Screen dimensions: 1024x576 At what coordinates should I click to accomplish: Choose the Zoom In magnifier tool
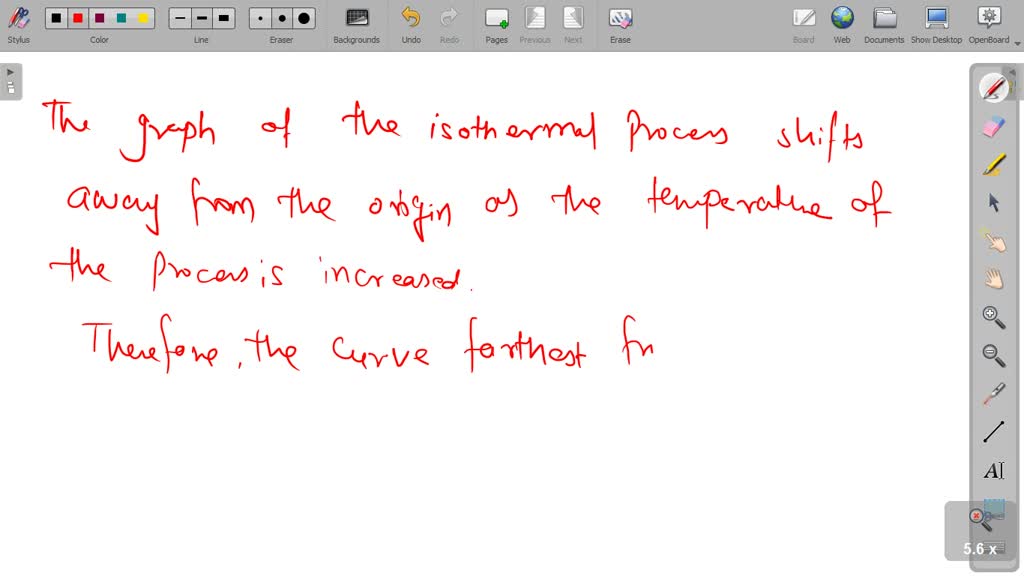tap(993, 316)
